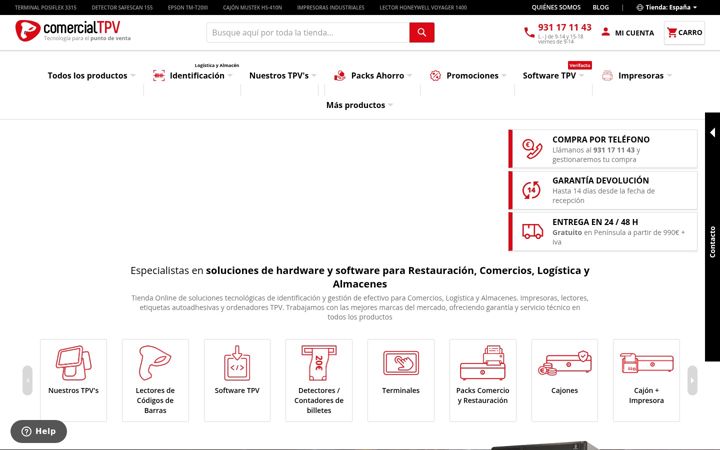Open the Terminales touchscreen icon
The height and width of the screenshot is (450, 720).
click(x=401, y=363)
